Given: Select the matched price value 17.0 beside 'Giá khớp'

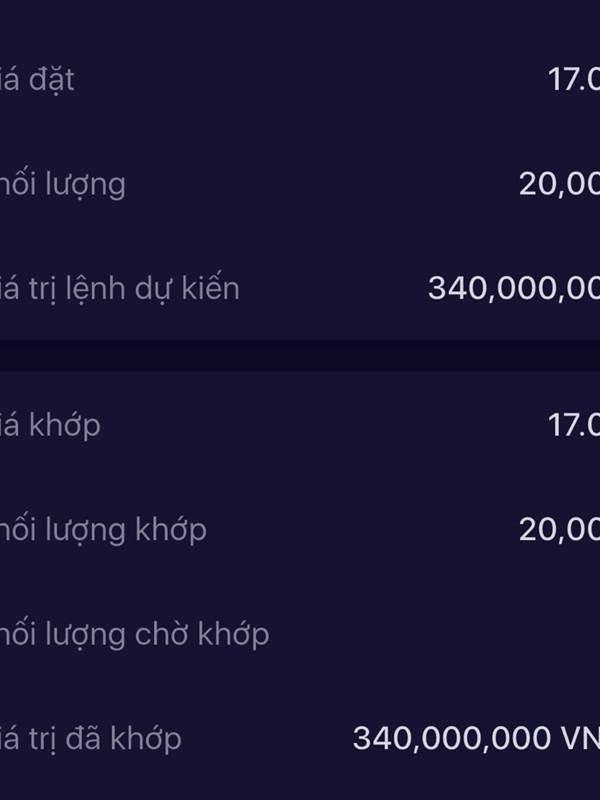Looking at the screenshot, I should point(573,425).
